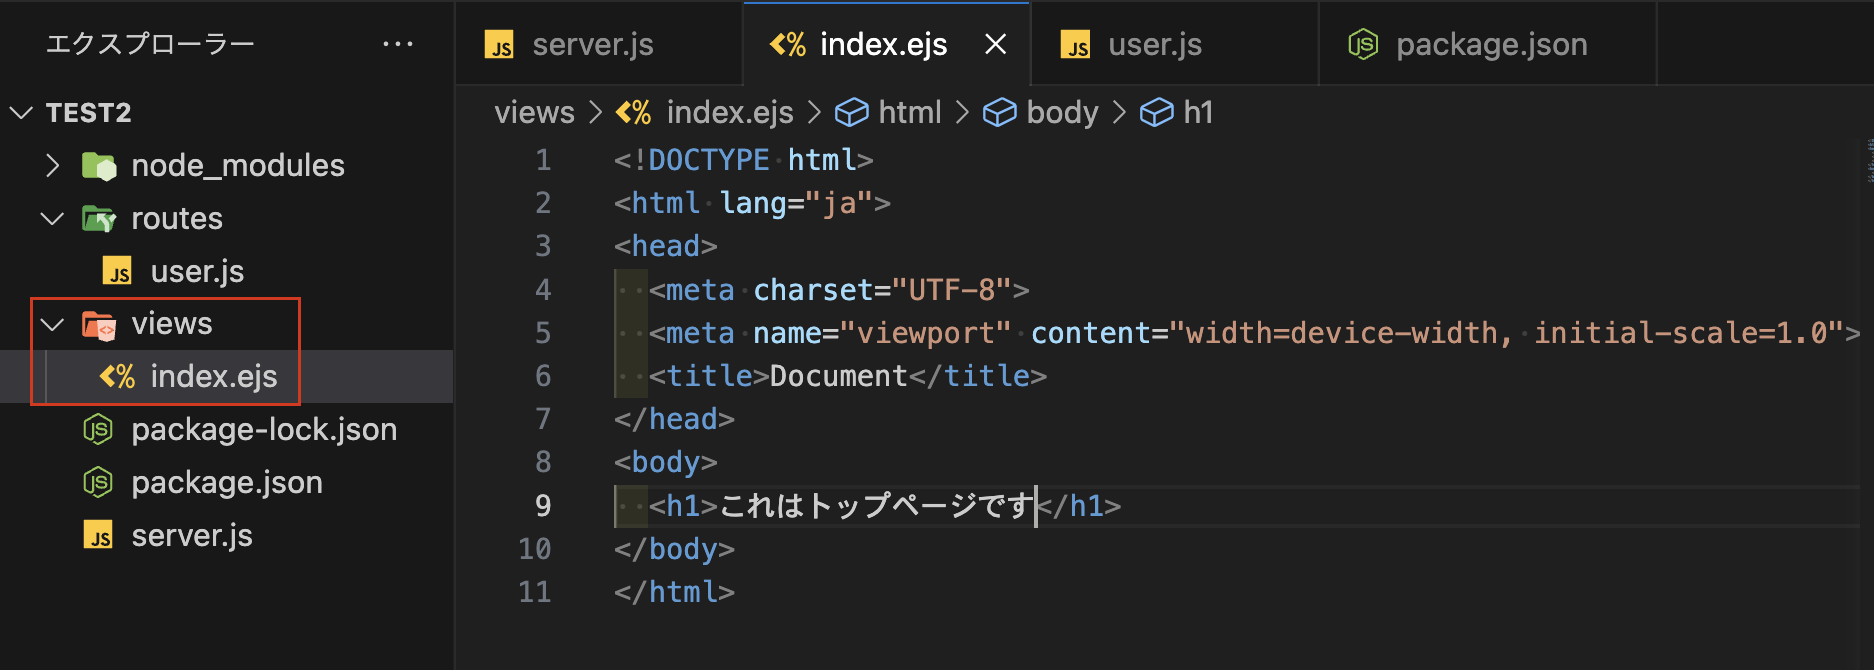Click the EJS icon on the index.ejs tab
The width and height of the screenshot is (1874, 670).
tap(787, 44)
